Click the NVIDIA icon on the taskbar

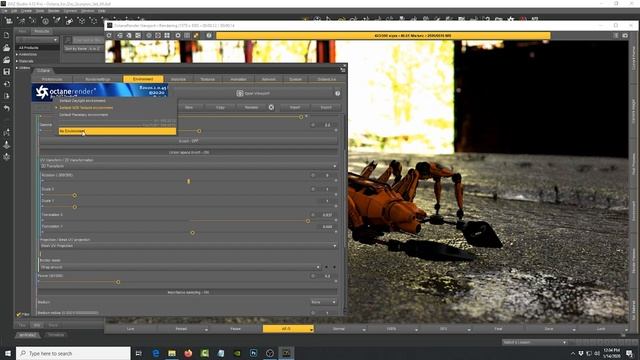[237, 353]
